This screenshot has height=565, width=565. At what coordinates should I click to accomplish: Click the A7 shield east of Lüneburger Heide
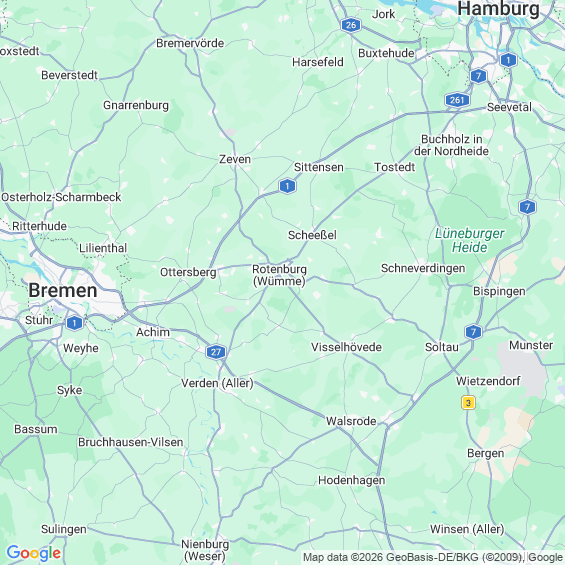(527, 207)
